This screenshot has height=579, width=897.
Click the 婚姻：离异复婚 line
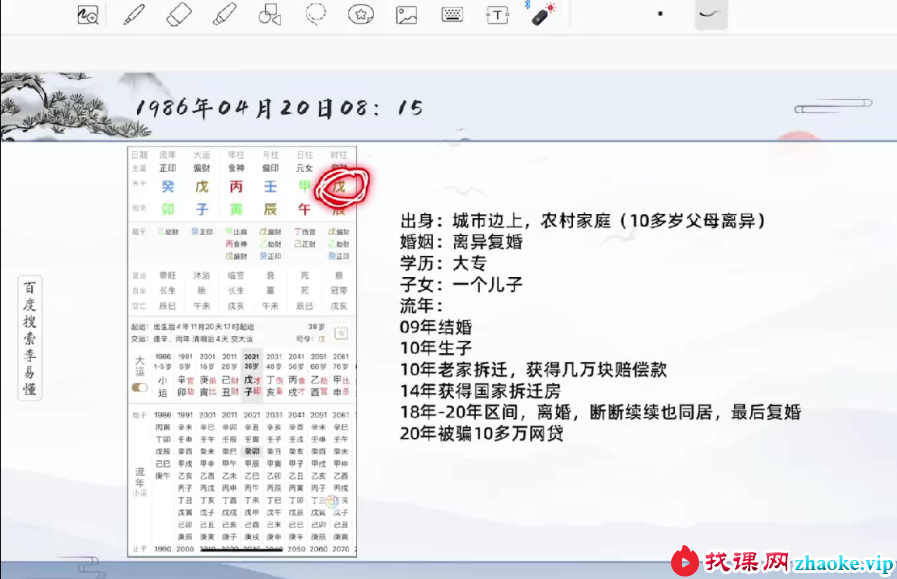click(x=462, y=242)
